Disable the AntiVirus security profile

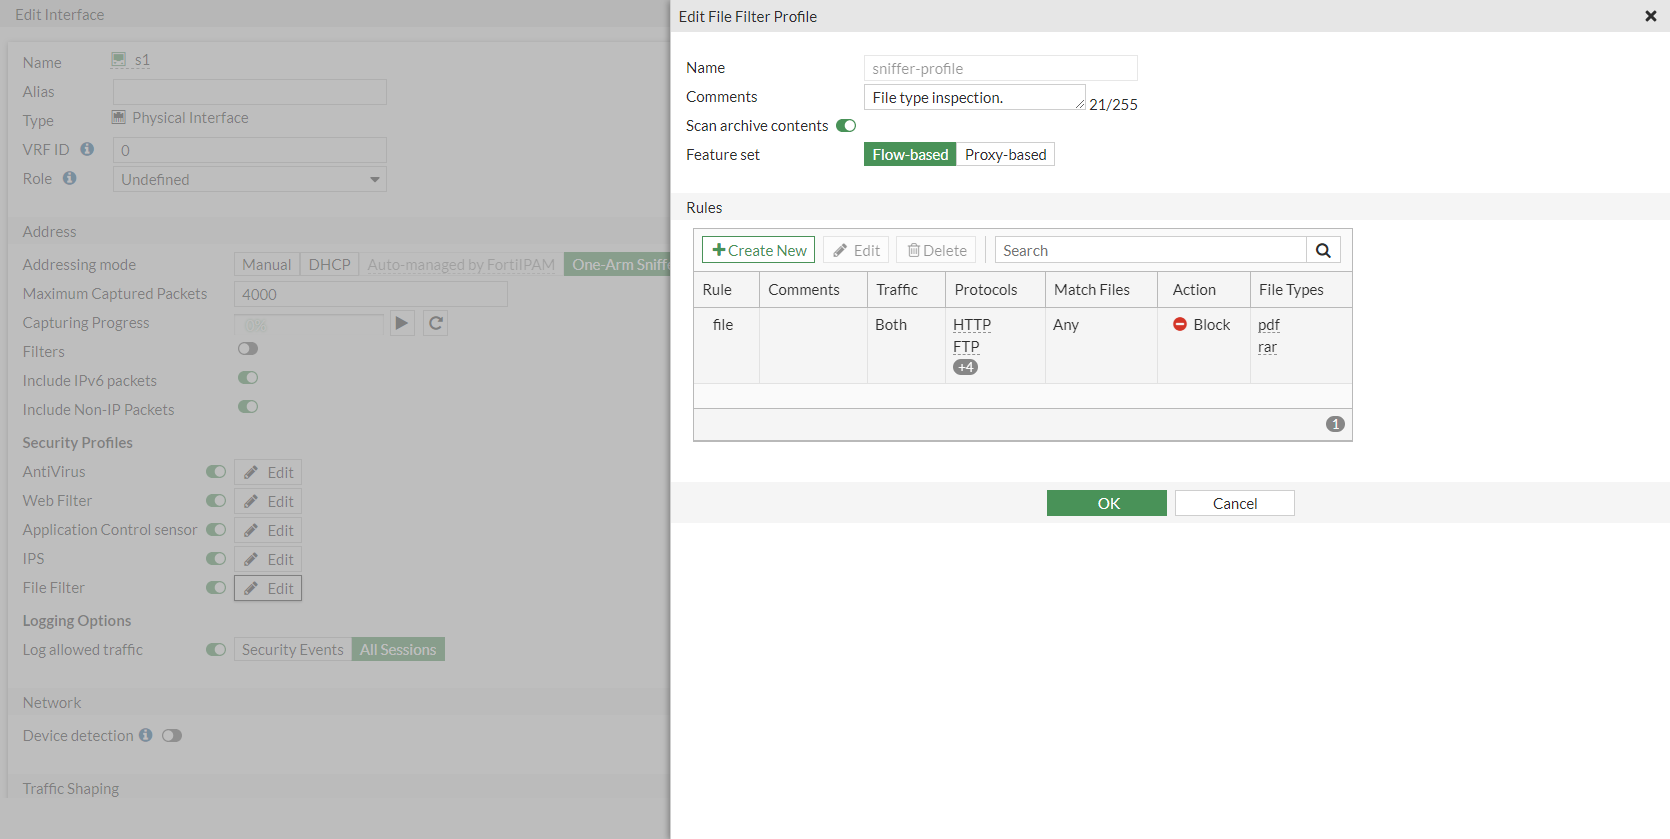tap(216, 472)
